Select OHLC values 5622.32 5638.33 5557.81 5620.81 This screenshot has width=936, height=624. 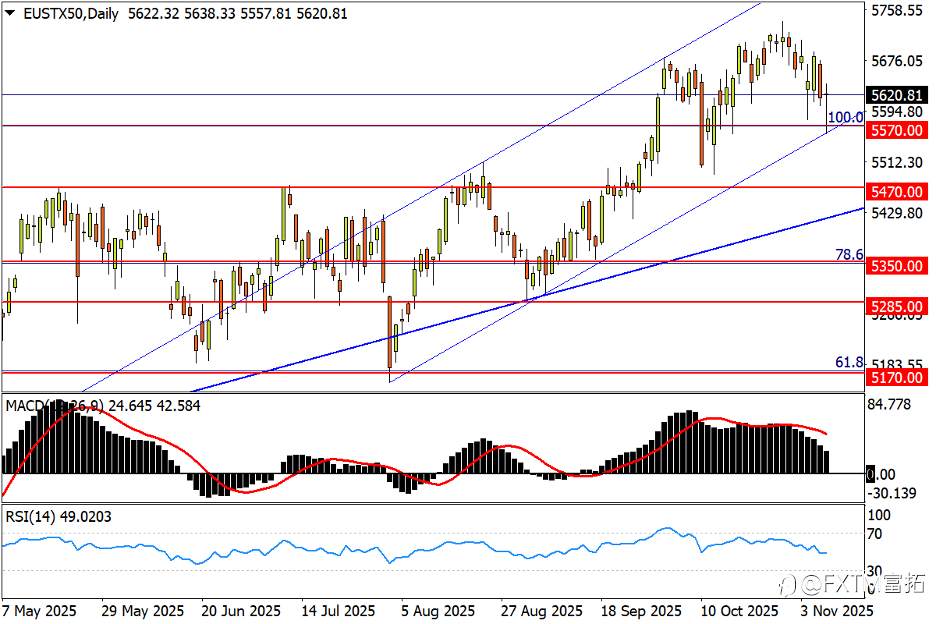click(238, 13)
